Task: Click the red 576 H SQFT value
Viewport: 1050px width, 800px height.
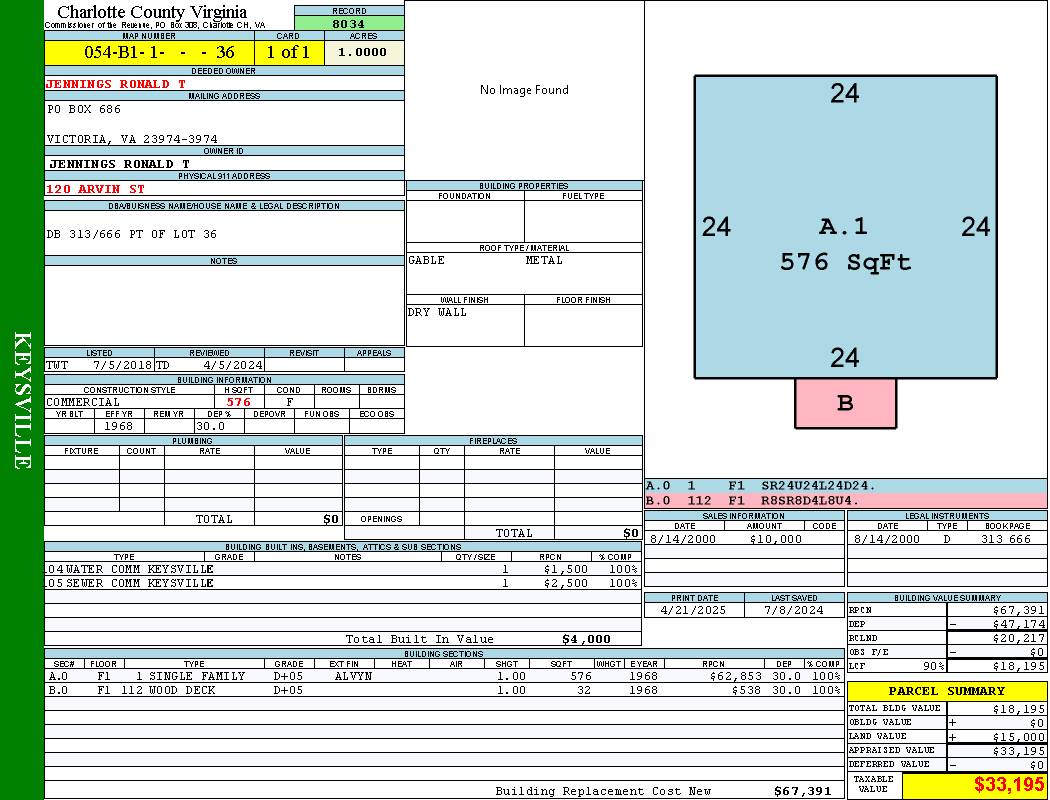Action: tap(239, 402)
